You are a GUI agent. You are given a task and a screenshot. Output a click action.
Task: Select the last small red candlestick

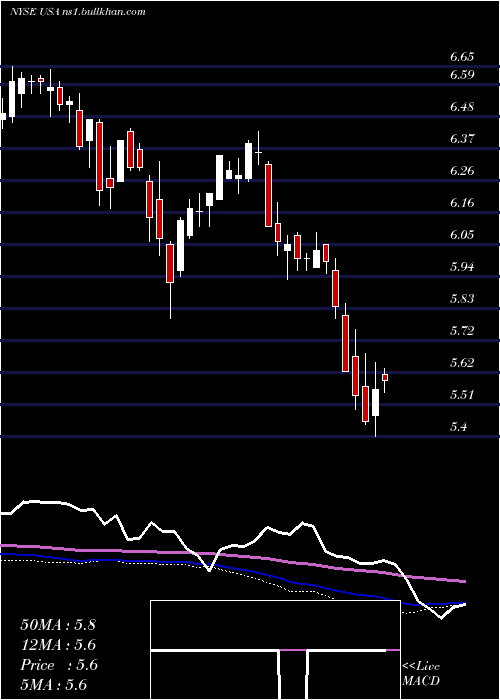[385, 378]
